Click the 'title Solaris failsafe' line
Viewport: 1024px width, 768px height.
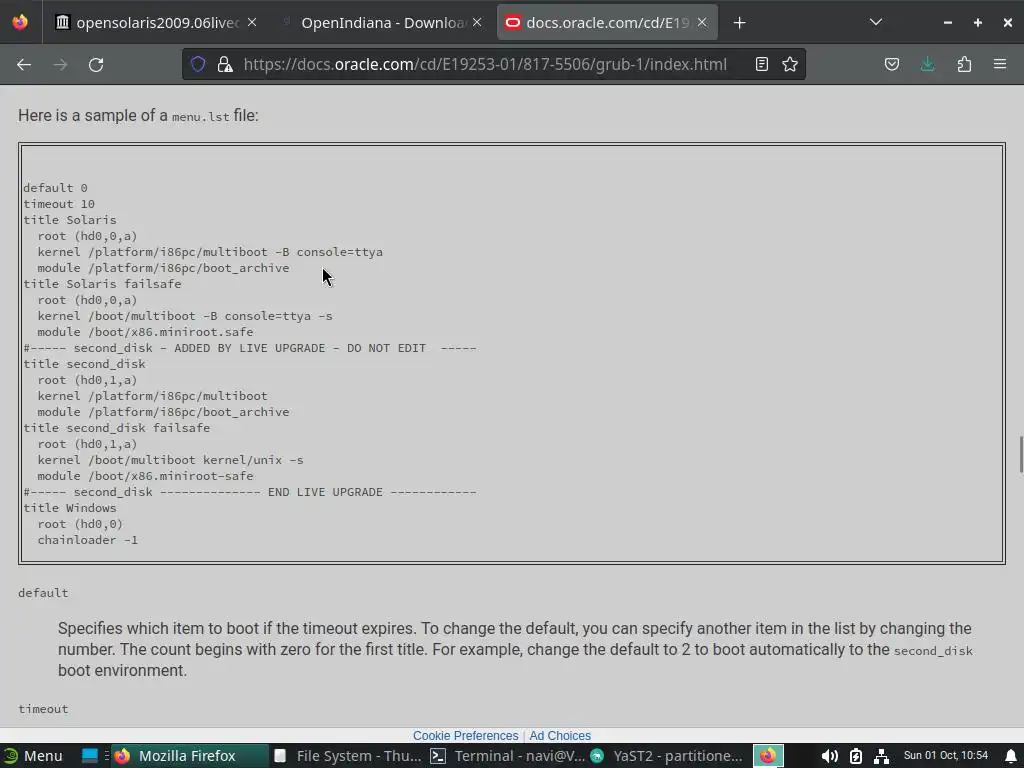click(103, 284)
